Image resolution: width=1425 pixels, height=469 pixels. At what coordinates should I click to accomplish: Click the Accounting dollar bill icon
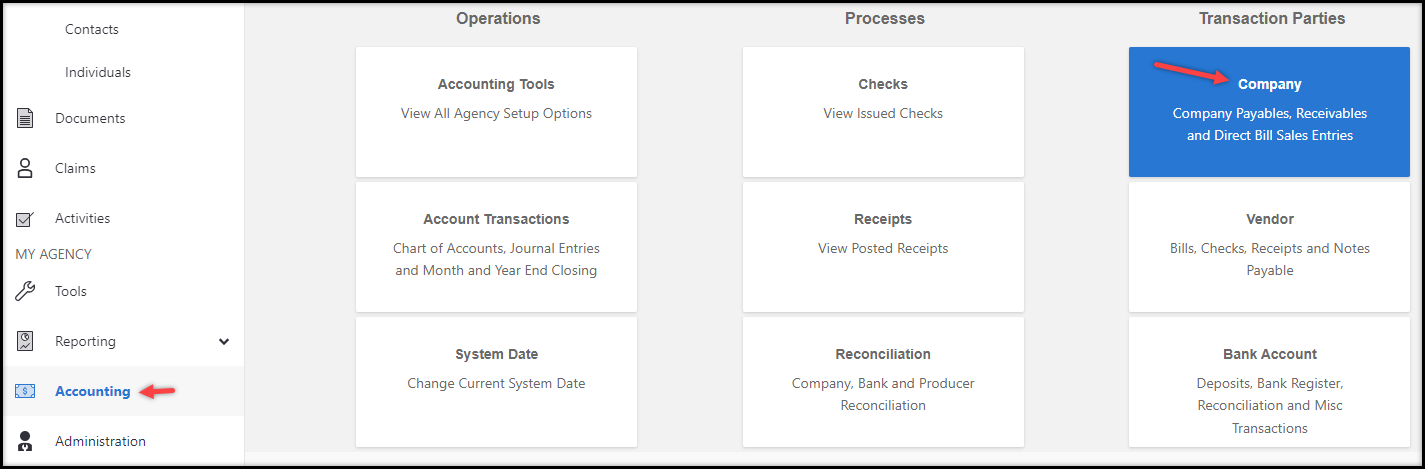(26, 391)
